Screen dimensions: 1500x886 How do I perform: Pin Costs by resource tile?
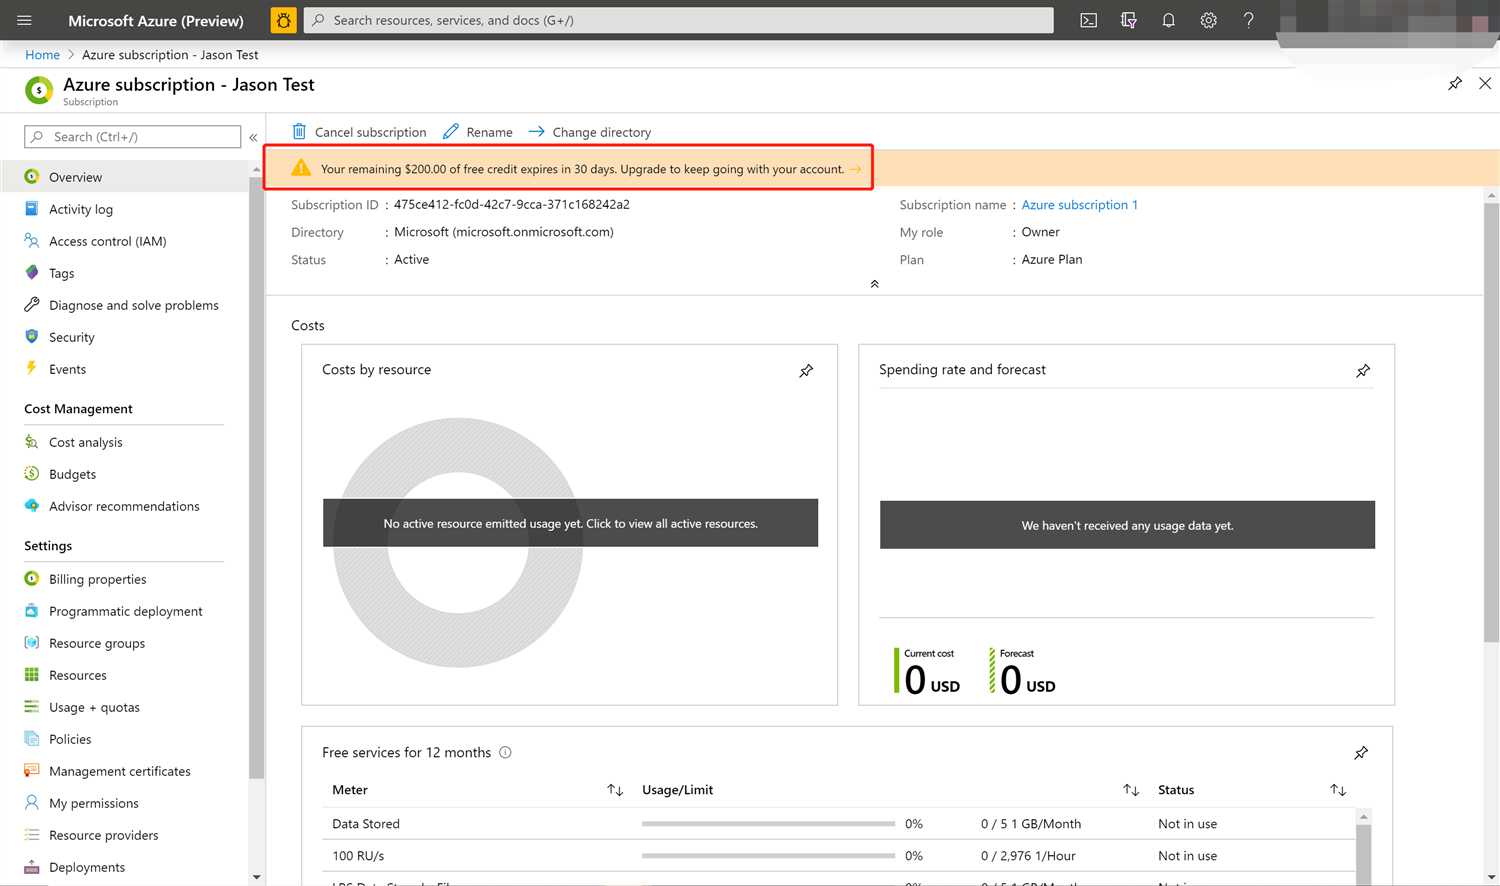[x=806, y=371]
